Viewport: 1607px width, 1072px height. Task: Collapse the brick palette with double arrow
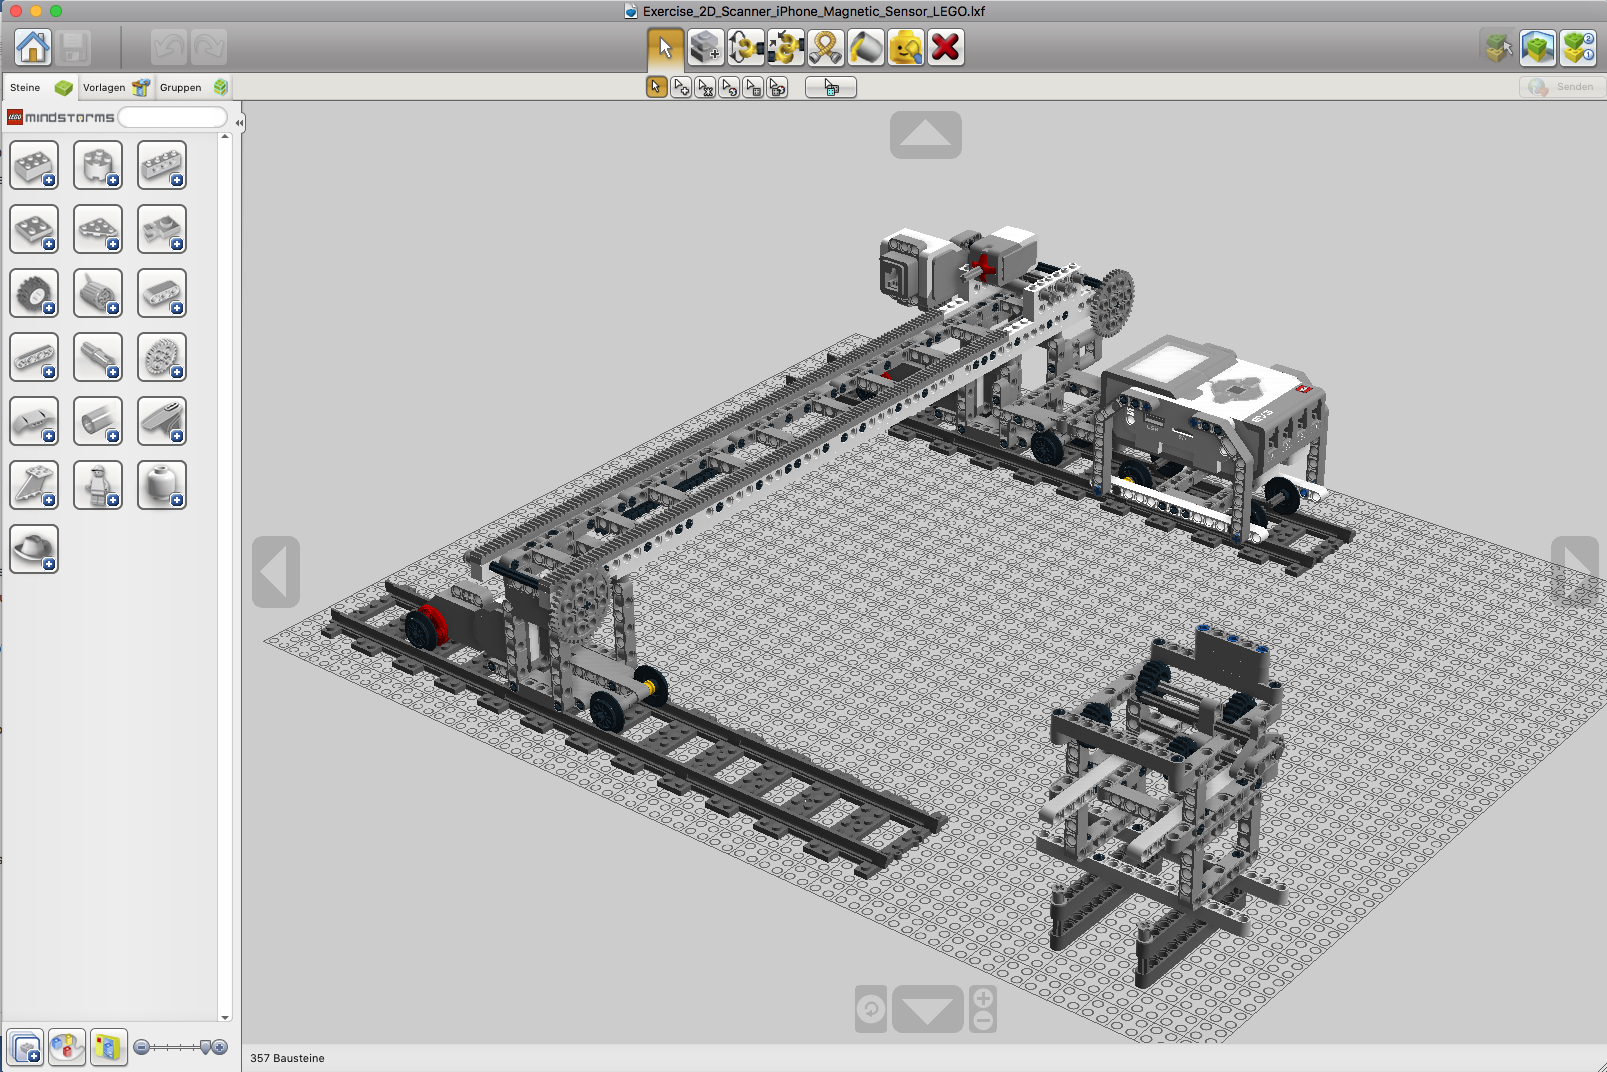coord(239,122)
